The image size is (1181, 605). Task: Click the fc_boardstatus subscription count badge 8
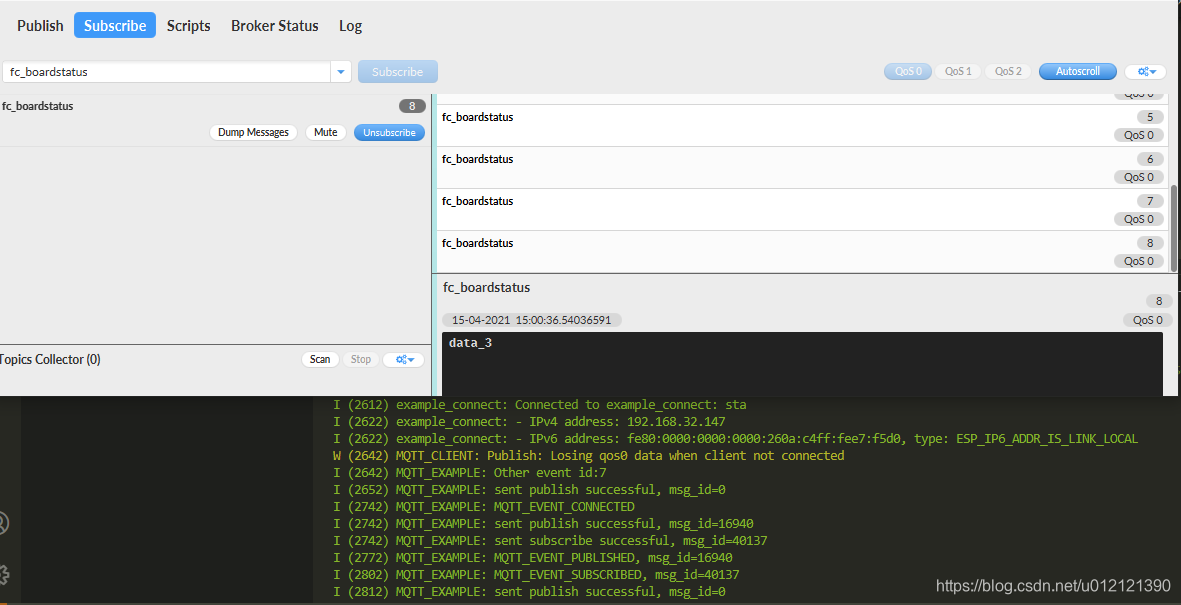point(412,106)
